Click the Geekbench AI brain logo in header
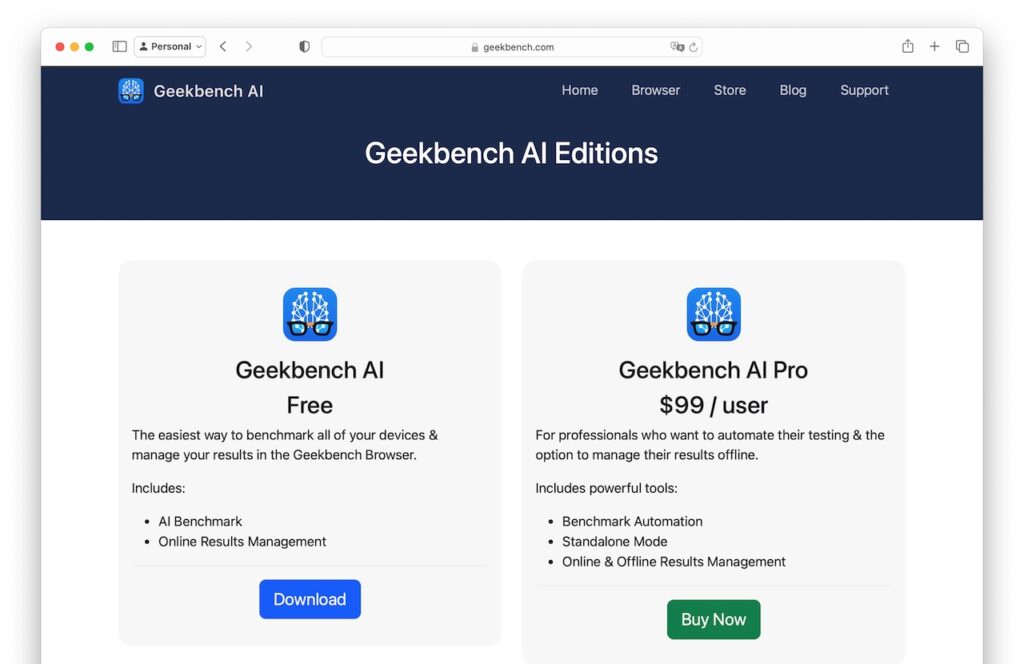 [130, 90]
